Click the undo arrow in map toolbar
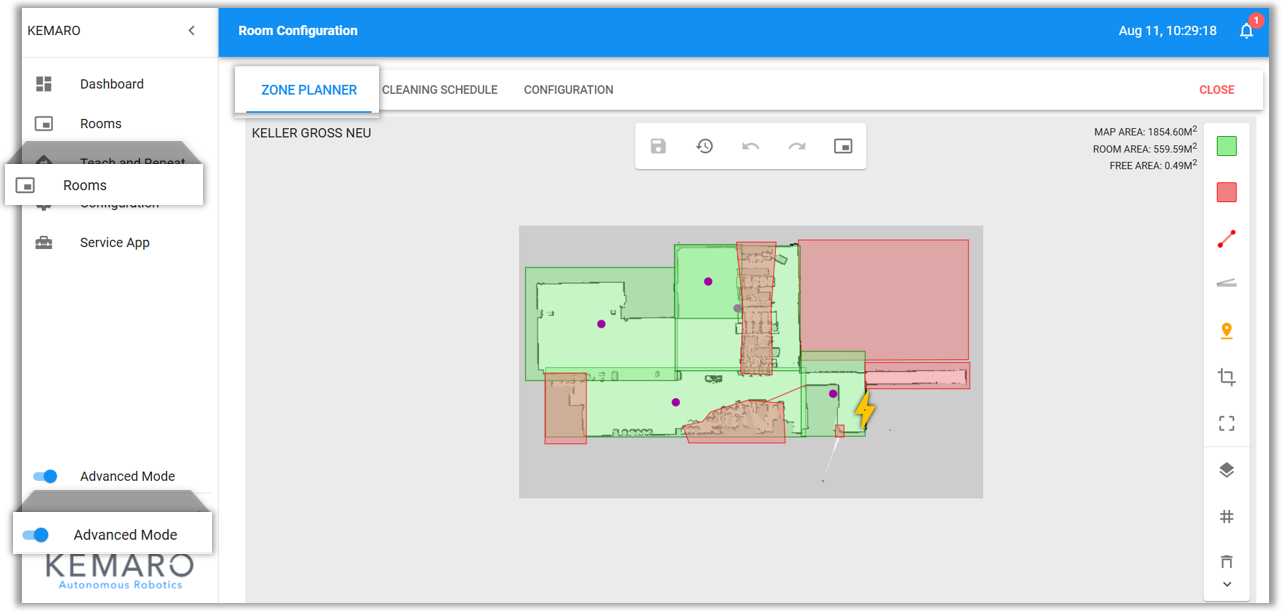This screenshot has height=612, width=1283. pyautogui.click(x=750, y=146)
